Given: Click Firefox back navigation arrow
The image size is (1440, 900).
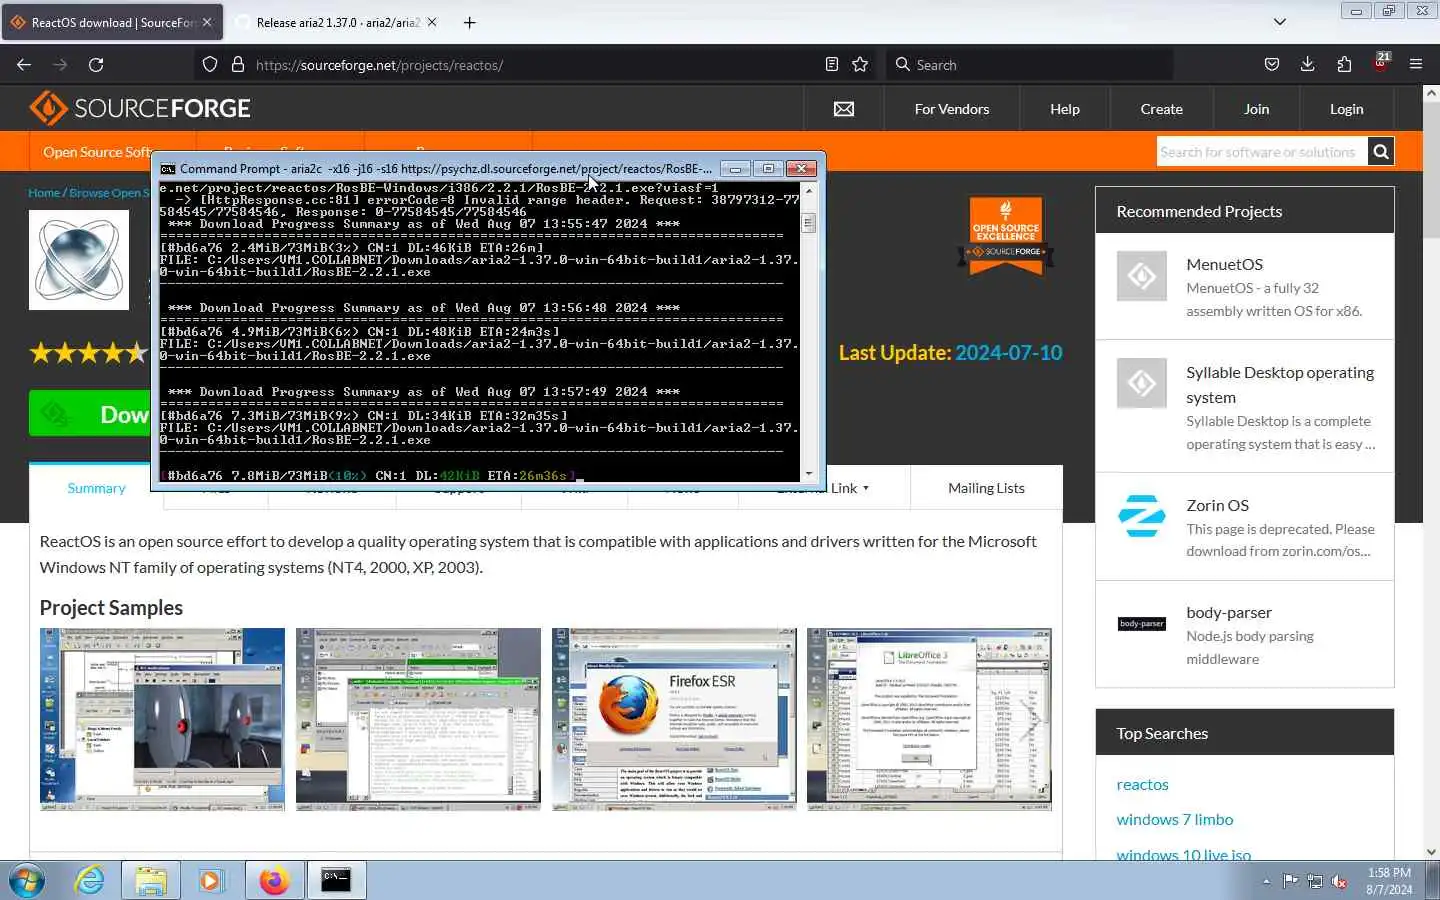Looking at the screenshot, I should click(24, 64).
